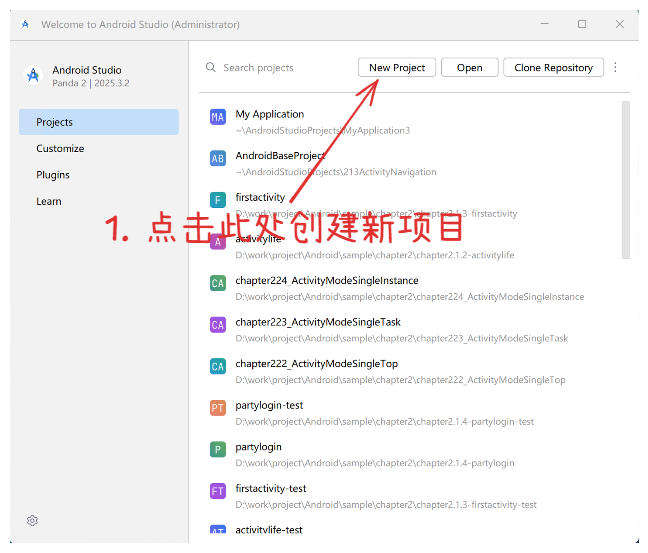
Task: Select the Learn tab
Action: click(x=99, y=201)
